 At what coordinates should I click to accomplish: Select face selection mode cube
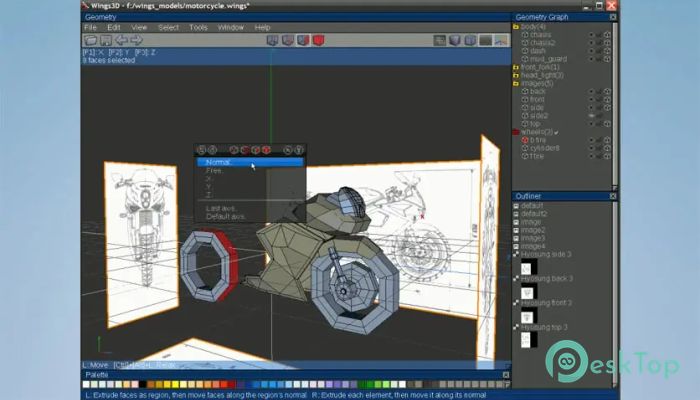(x=303, y=40)
